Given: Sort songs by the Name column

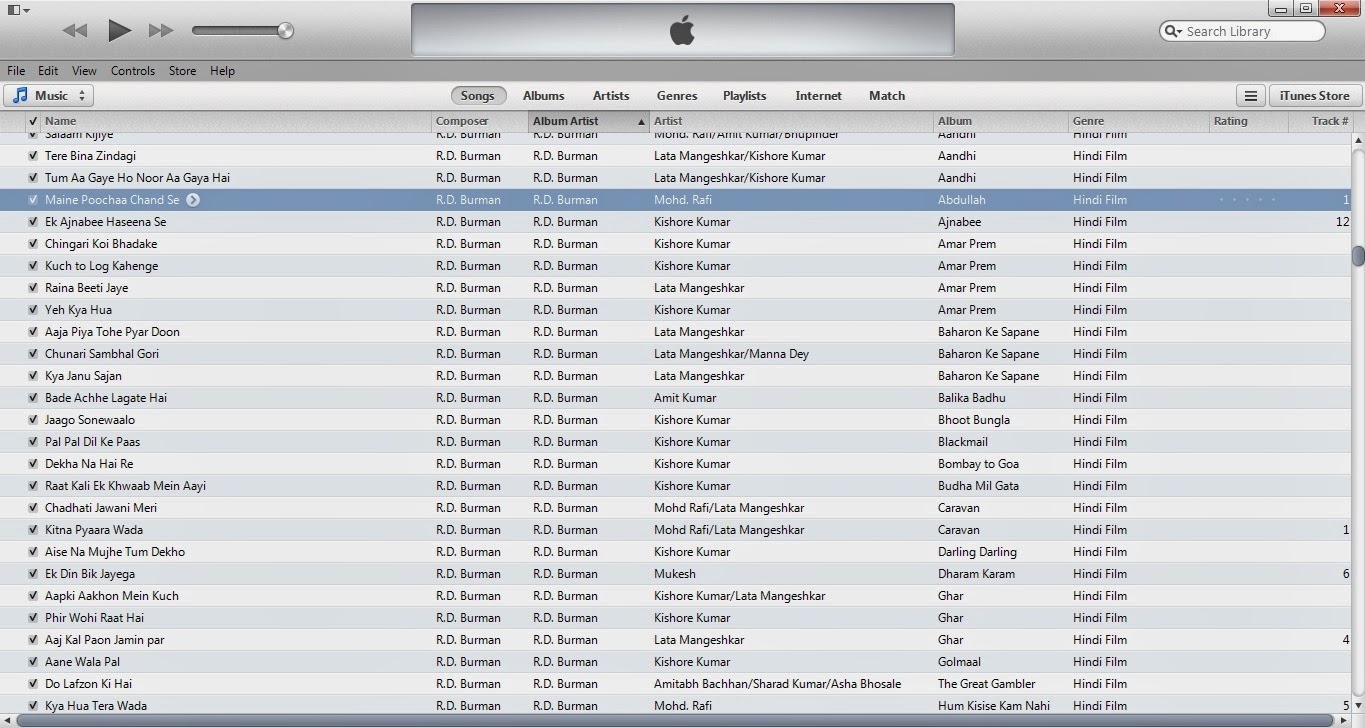Looking at the screenshot, I should [236, 121].
